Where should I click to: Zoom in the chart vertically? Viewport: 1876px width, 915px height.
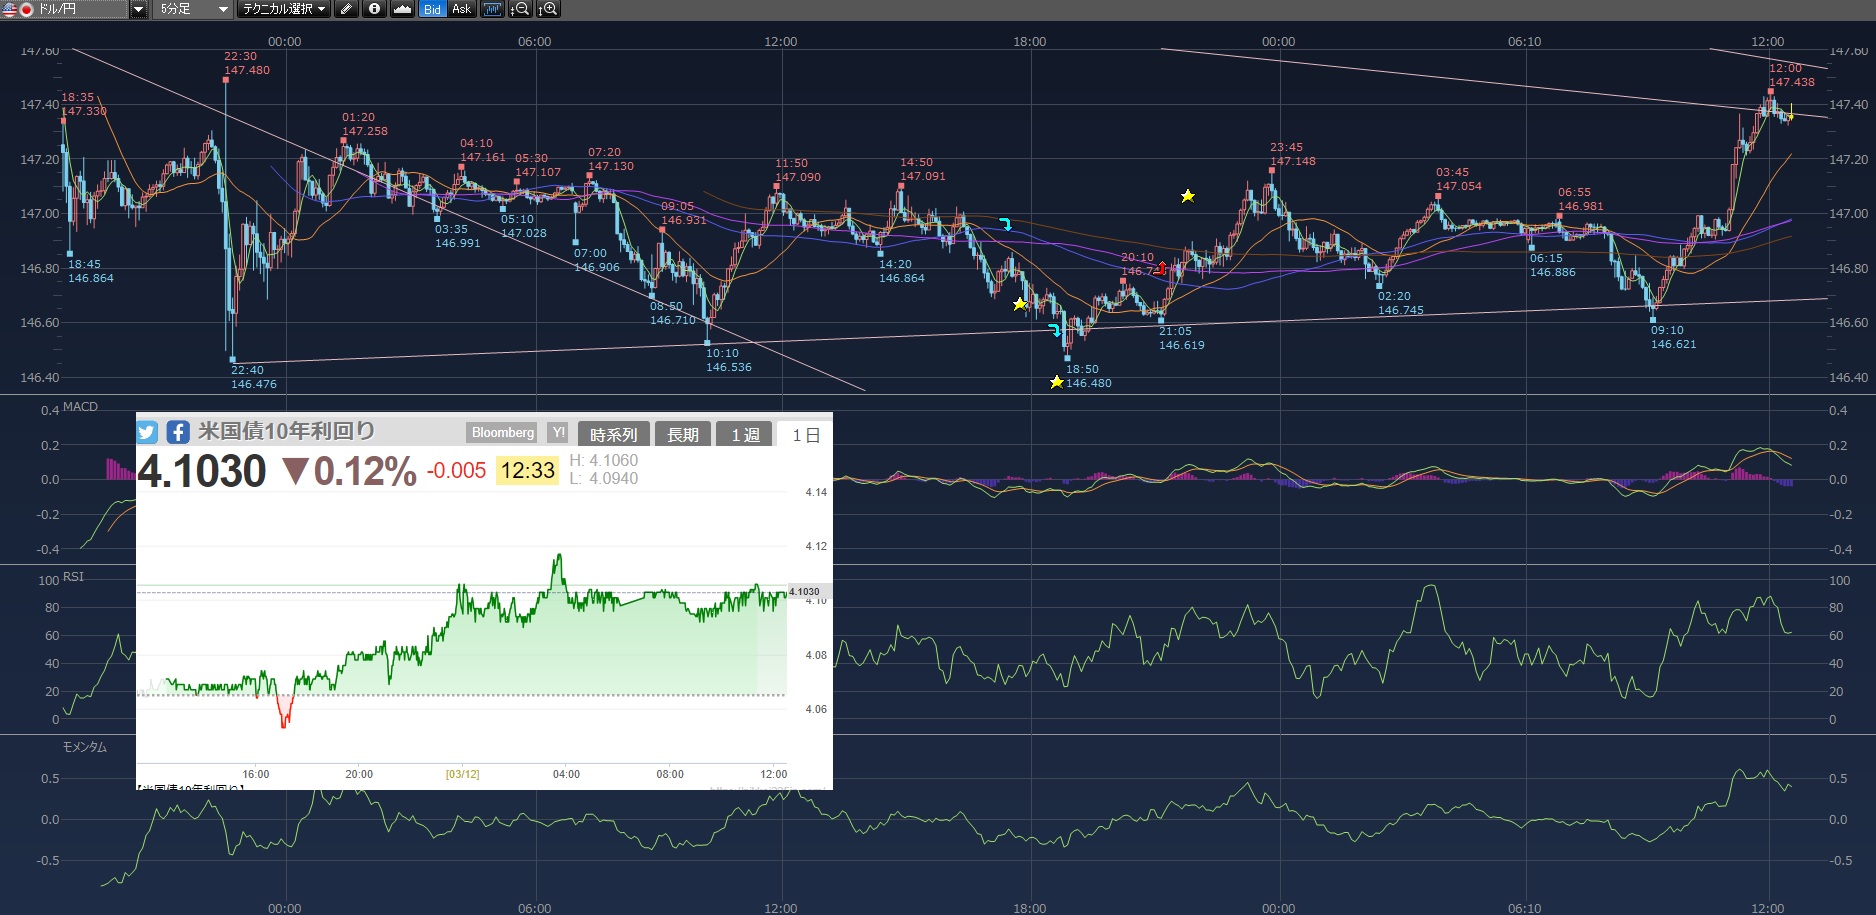[x=548, y=9]
